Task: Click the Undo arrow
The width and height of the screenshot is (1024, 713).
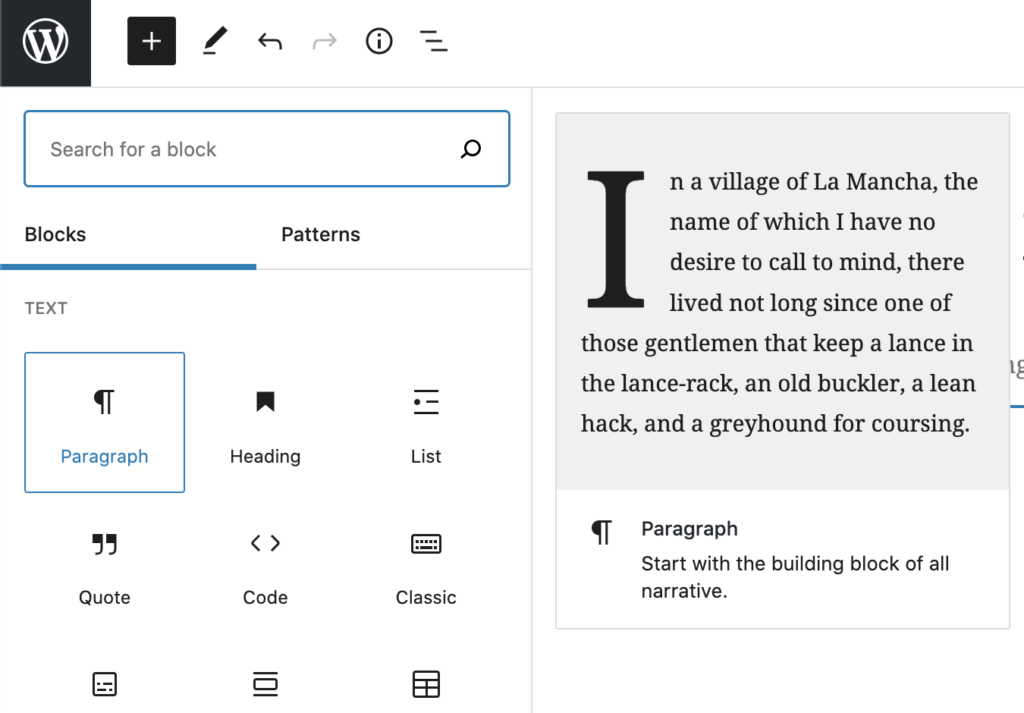Action: (269, 42)
